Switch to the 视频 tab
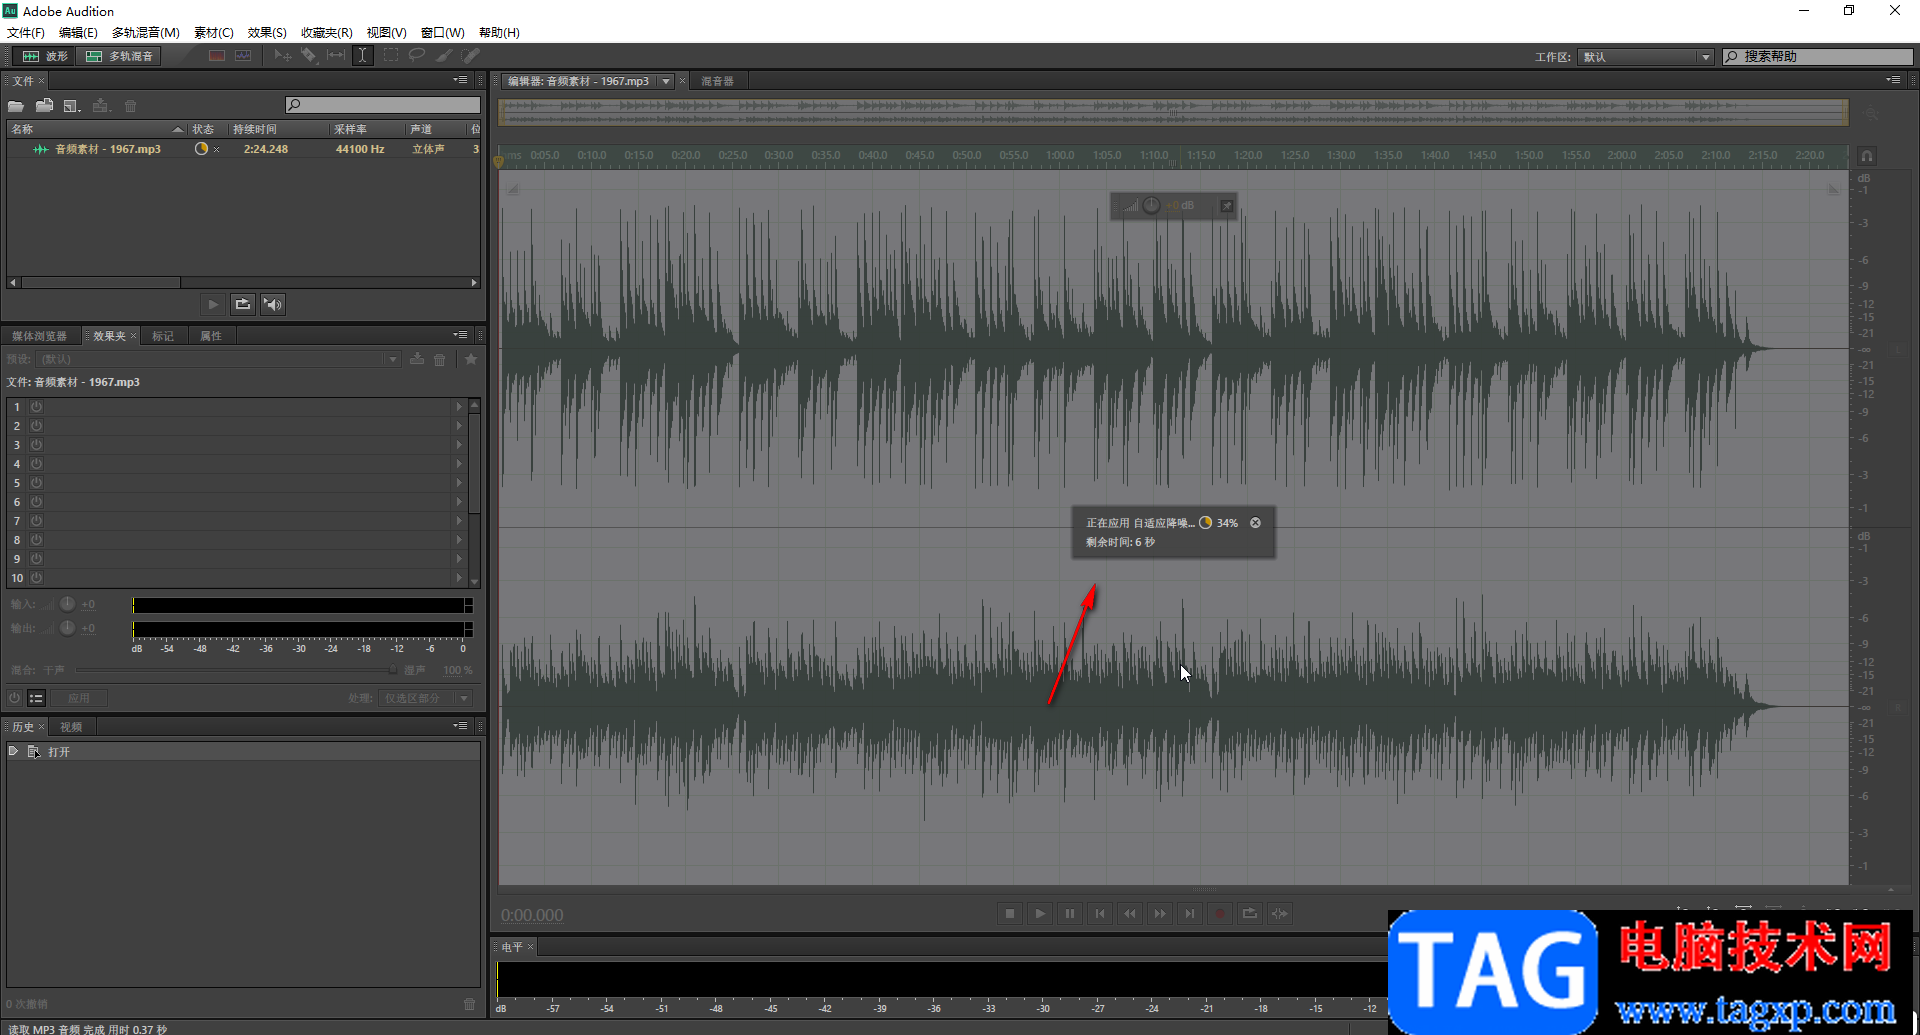 pyautogui.click(x=71, y=727)
